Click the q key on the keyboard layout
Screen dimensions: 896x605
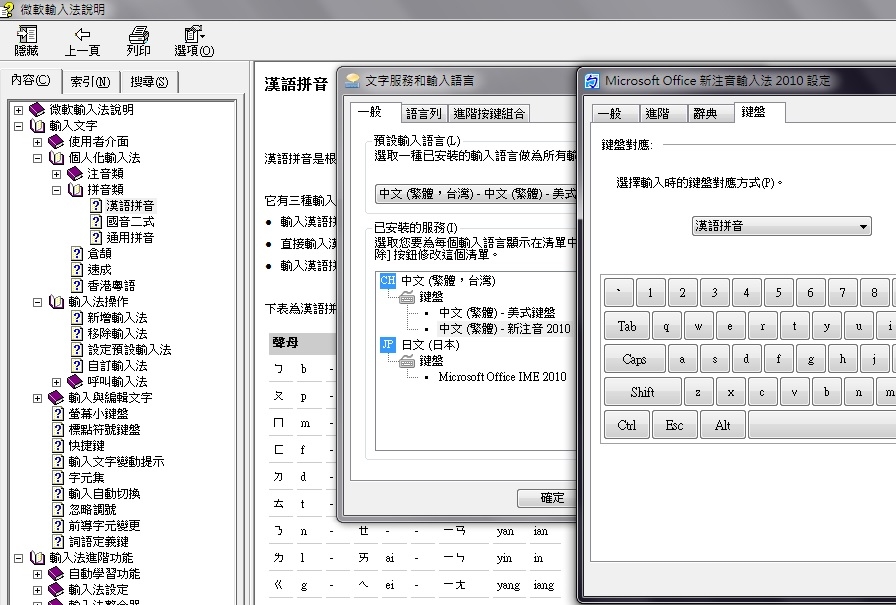(666, 326)
